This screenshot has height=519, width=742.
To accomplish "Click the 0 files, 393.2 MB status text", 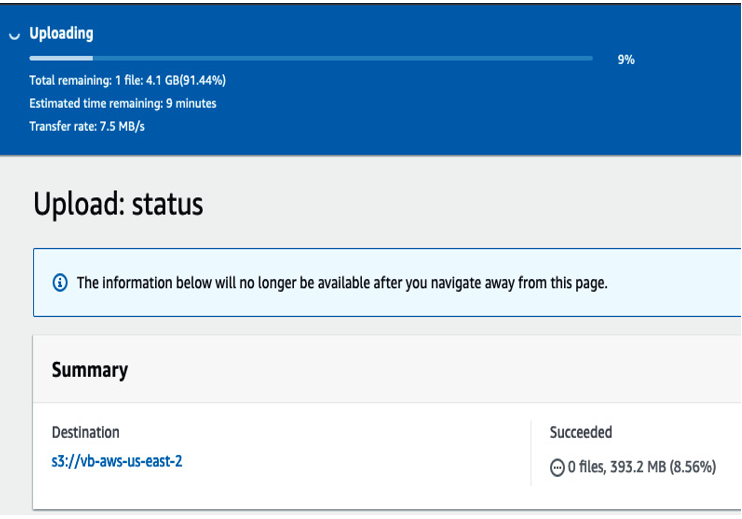I will pyautogui.click(x=642, y=467).
